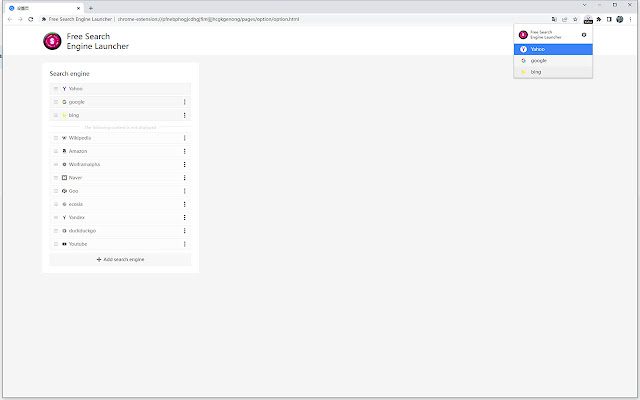Click the share page icon in address bar
This screenshot has height=400, width=640.
click(x=564, y=19)
